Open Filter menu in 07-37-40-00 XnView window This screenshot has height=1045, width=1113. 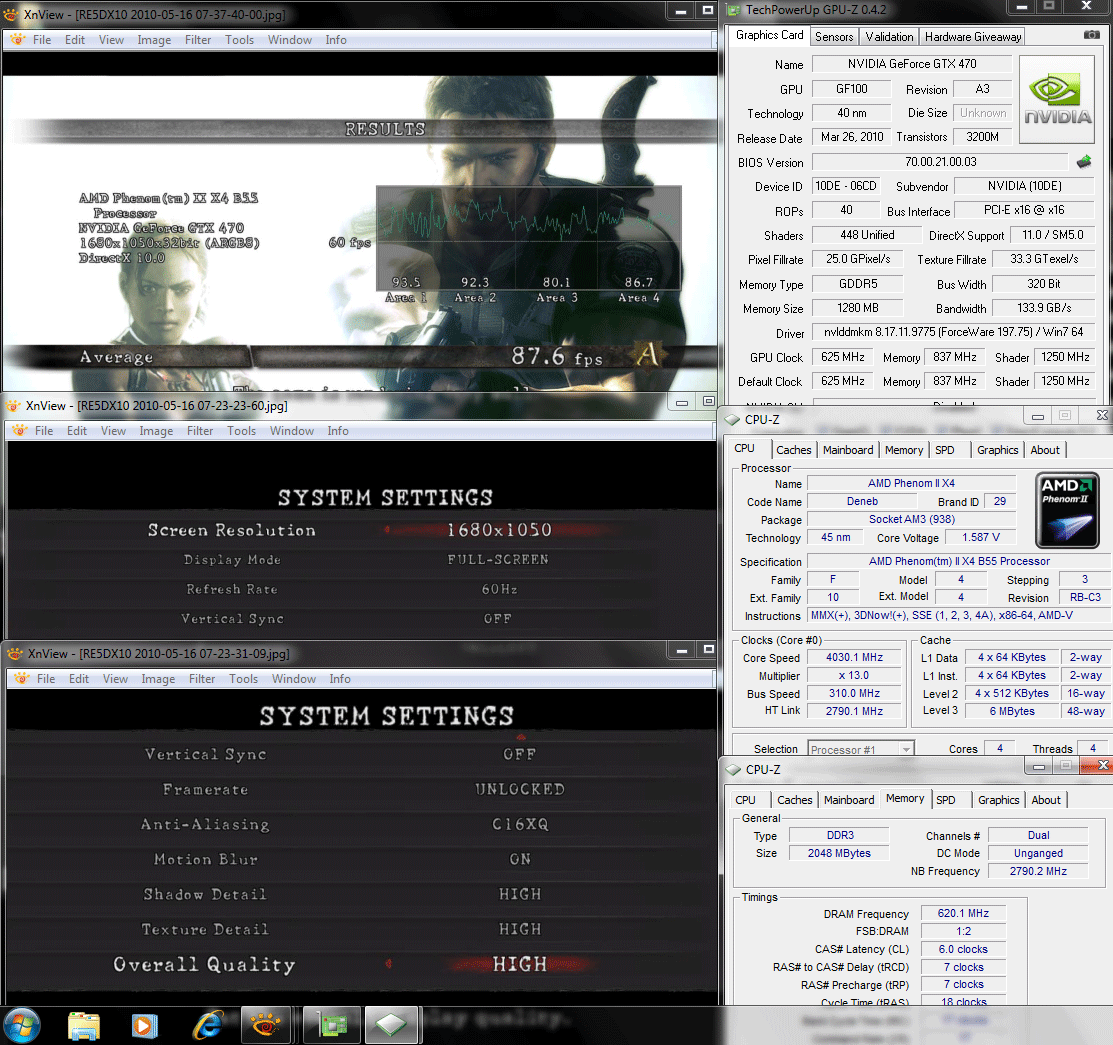[198, 40]
